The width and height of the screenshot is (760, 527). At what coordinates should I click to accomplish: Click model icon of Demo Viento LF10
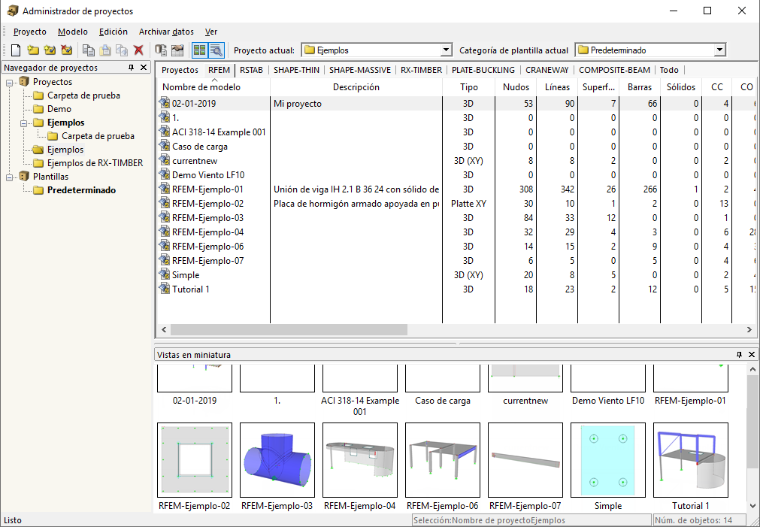[x=164, y=175]
